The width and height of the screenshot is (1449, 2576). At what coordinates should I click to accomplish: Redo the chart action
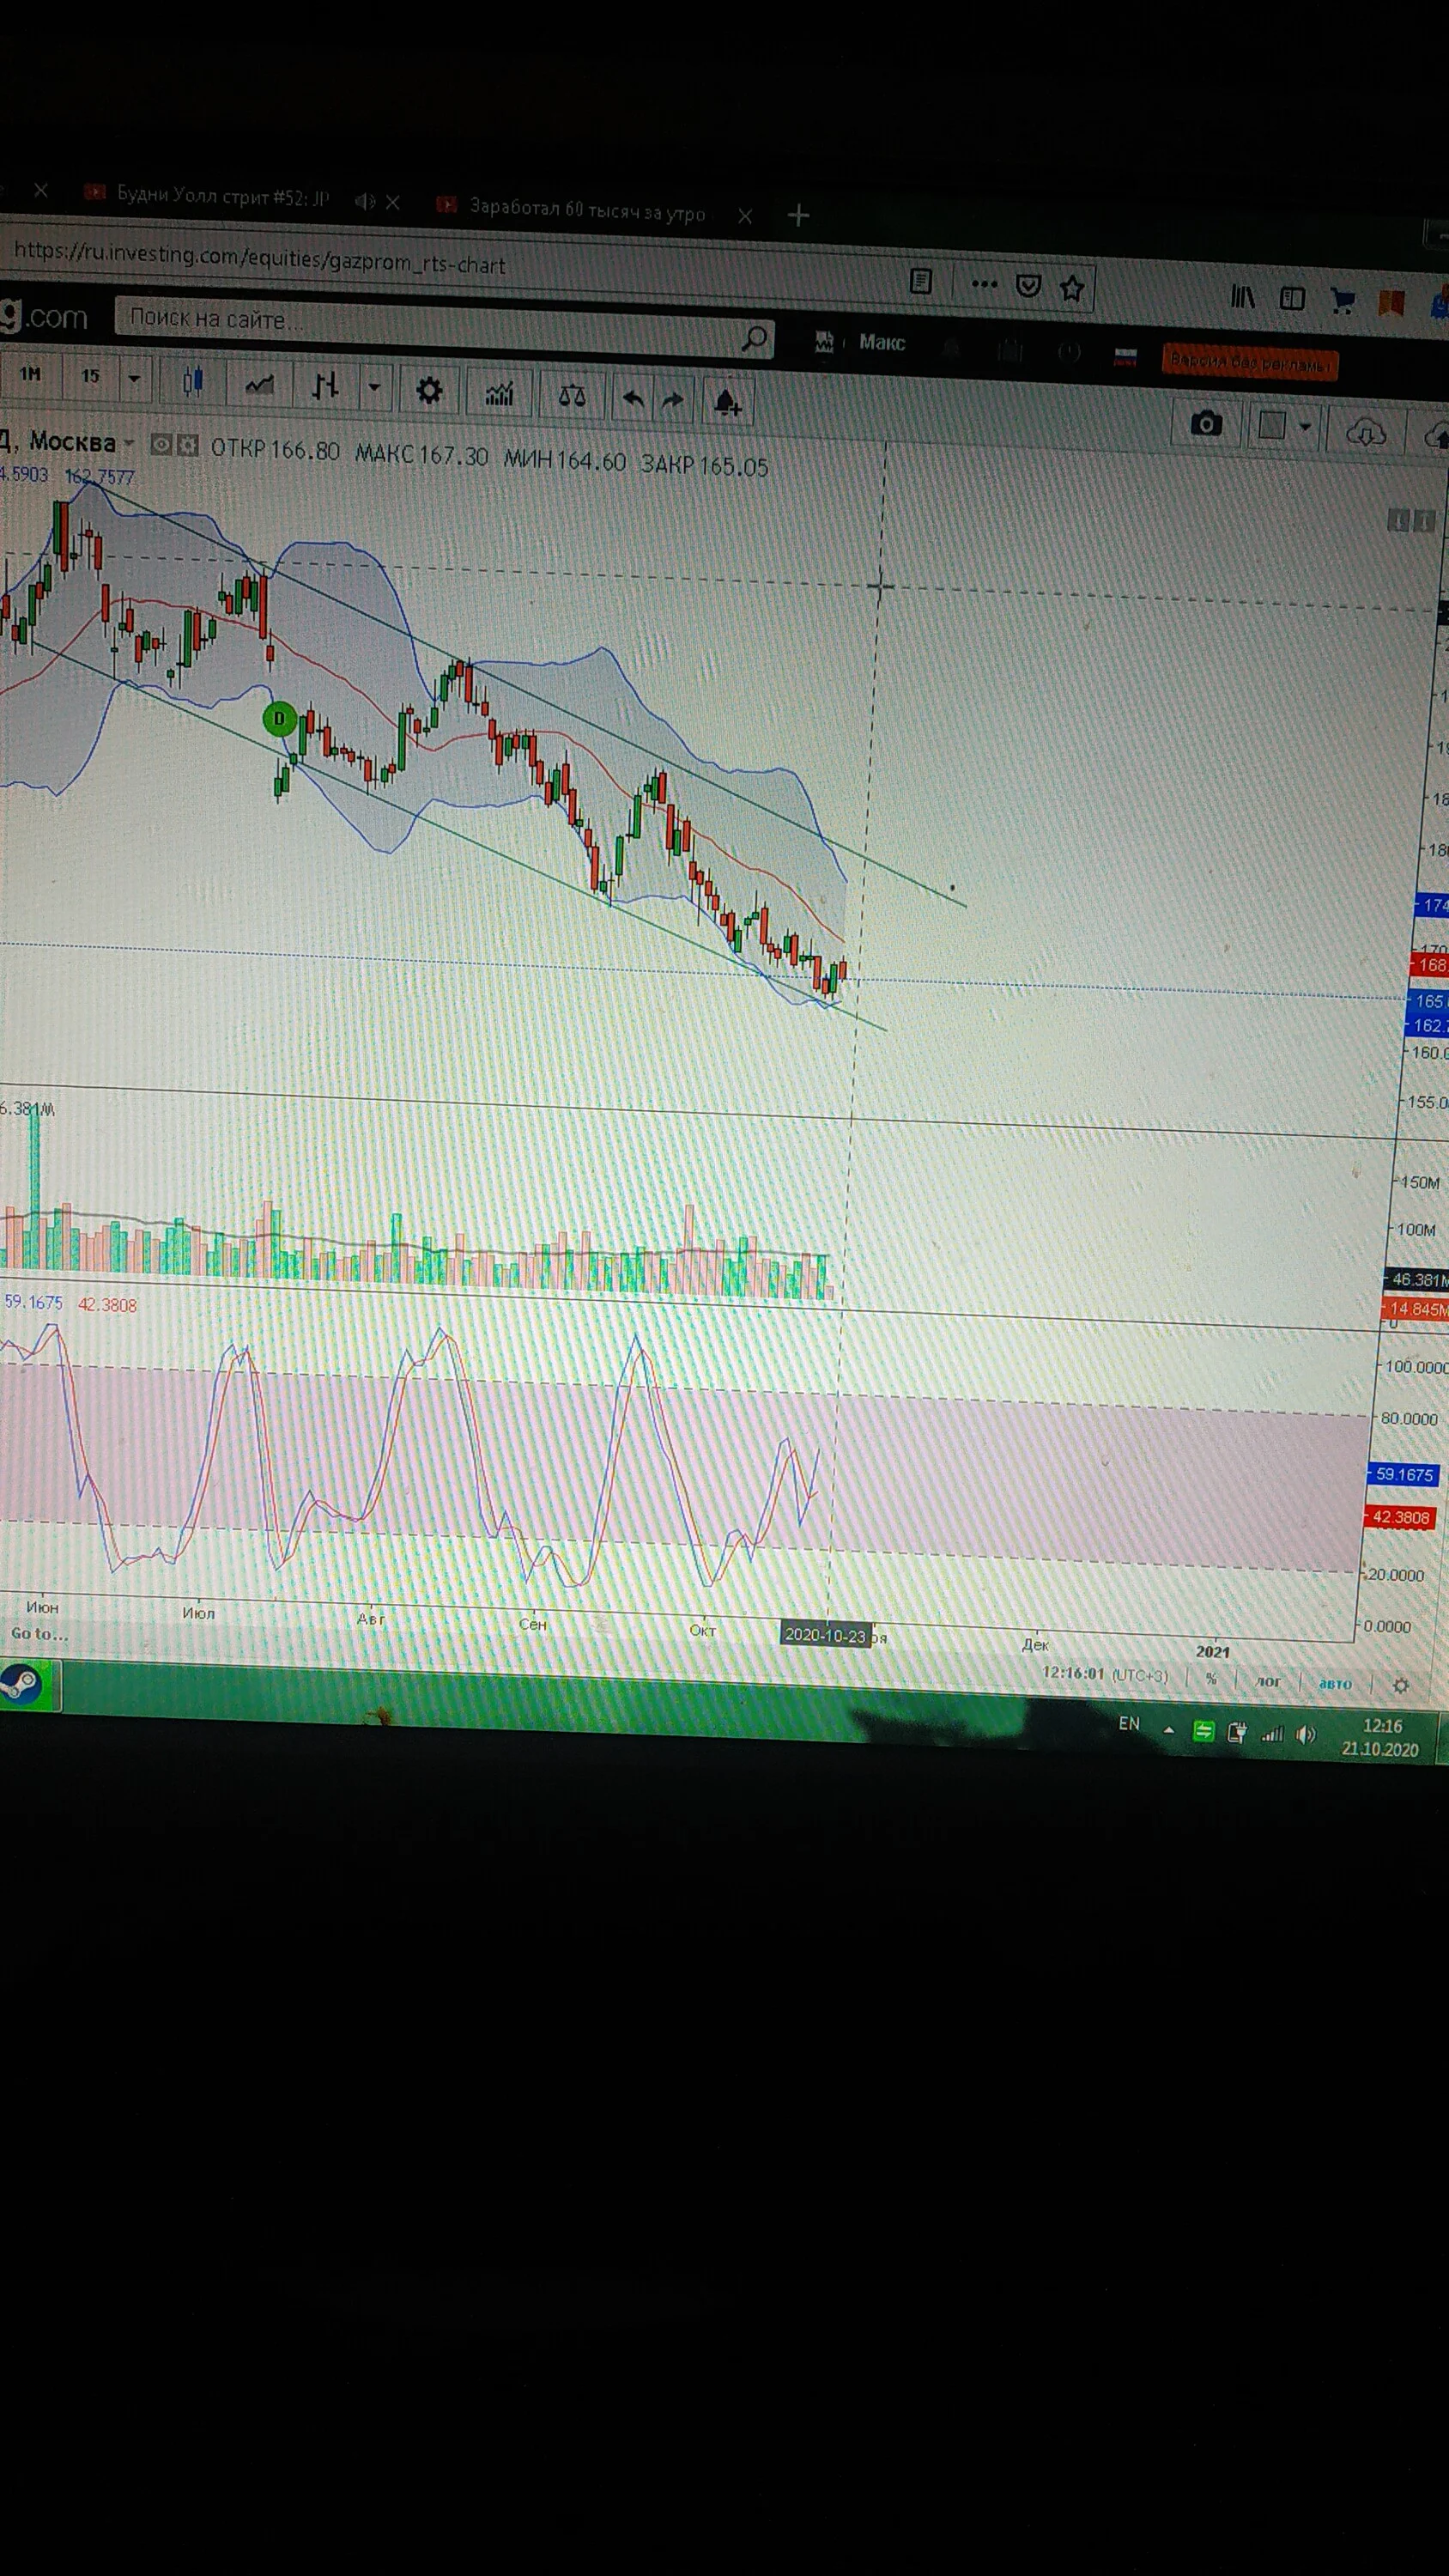click(x=673, y=400)
